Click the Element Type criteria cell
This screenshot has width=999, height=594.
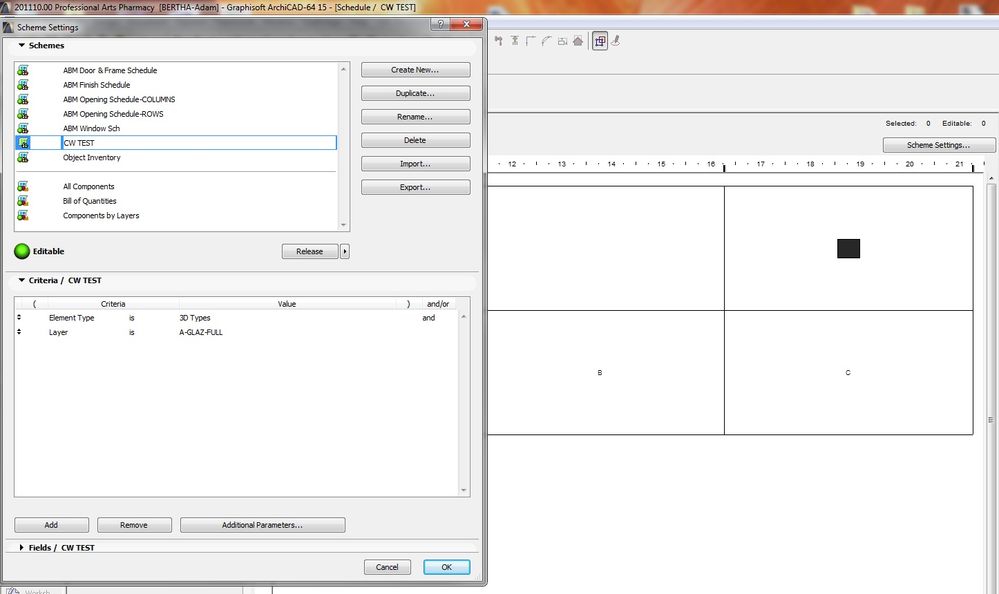(x=71, y=317)
